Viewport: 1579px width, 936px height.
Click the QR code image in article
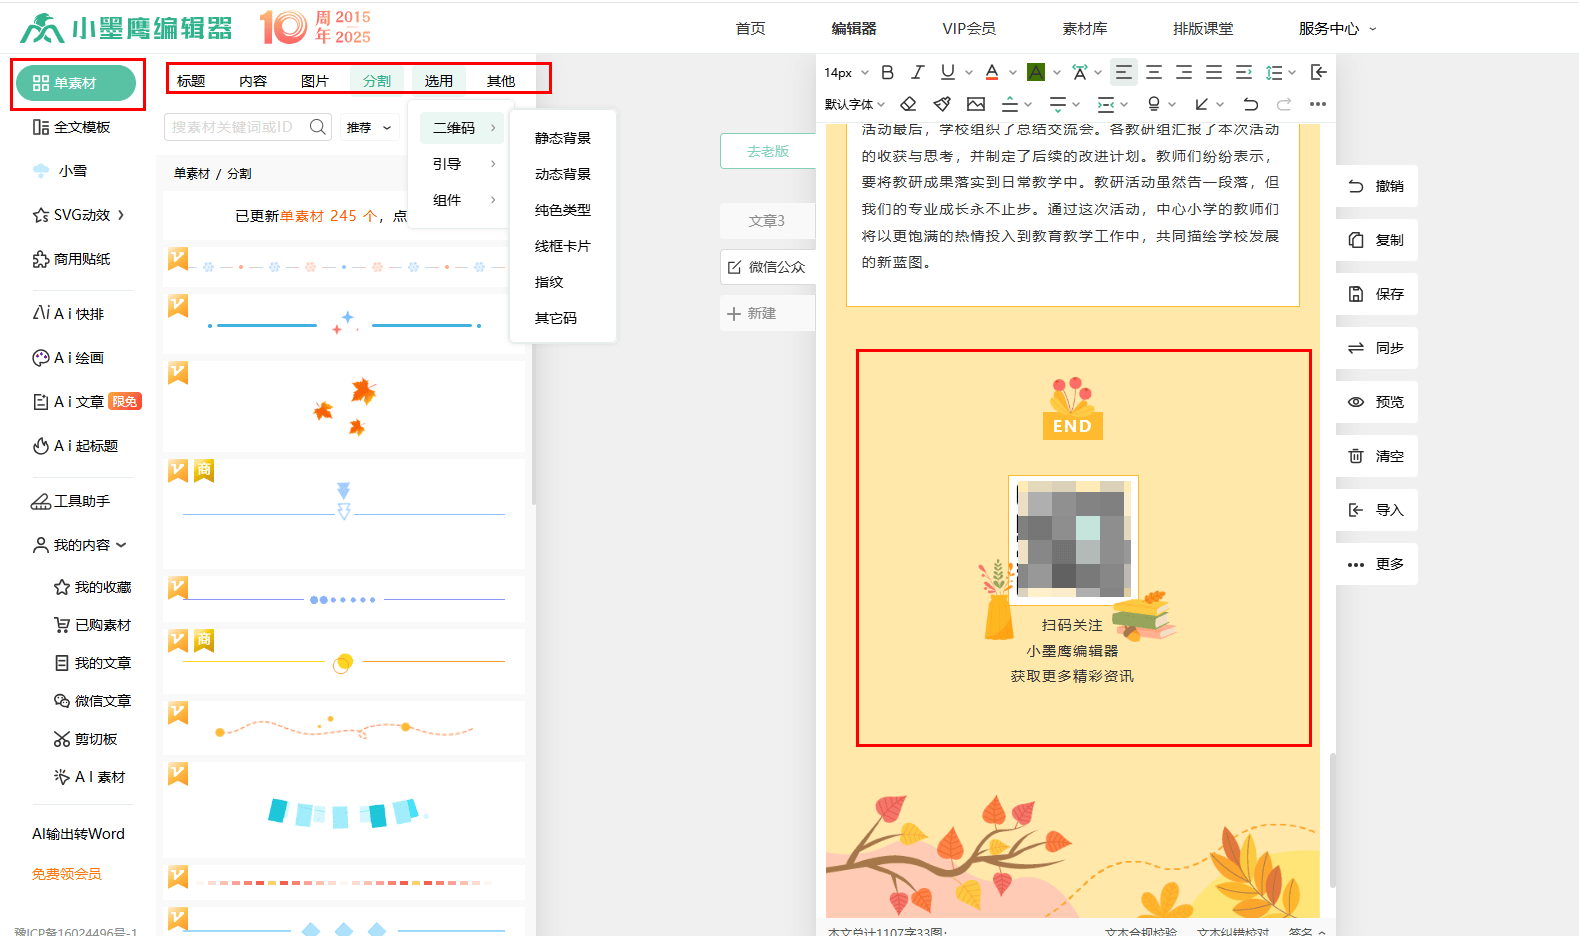click(x=1073, y=540)
